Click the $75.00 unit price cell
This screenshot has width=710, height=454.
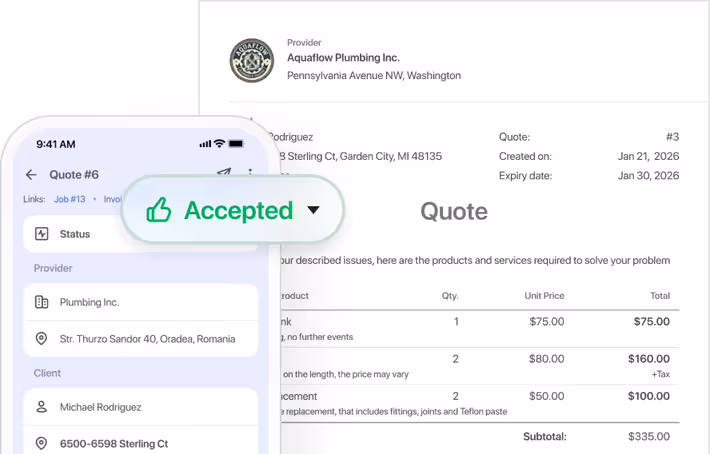pyautogui.click(x=547, y=322)
